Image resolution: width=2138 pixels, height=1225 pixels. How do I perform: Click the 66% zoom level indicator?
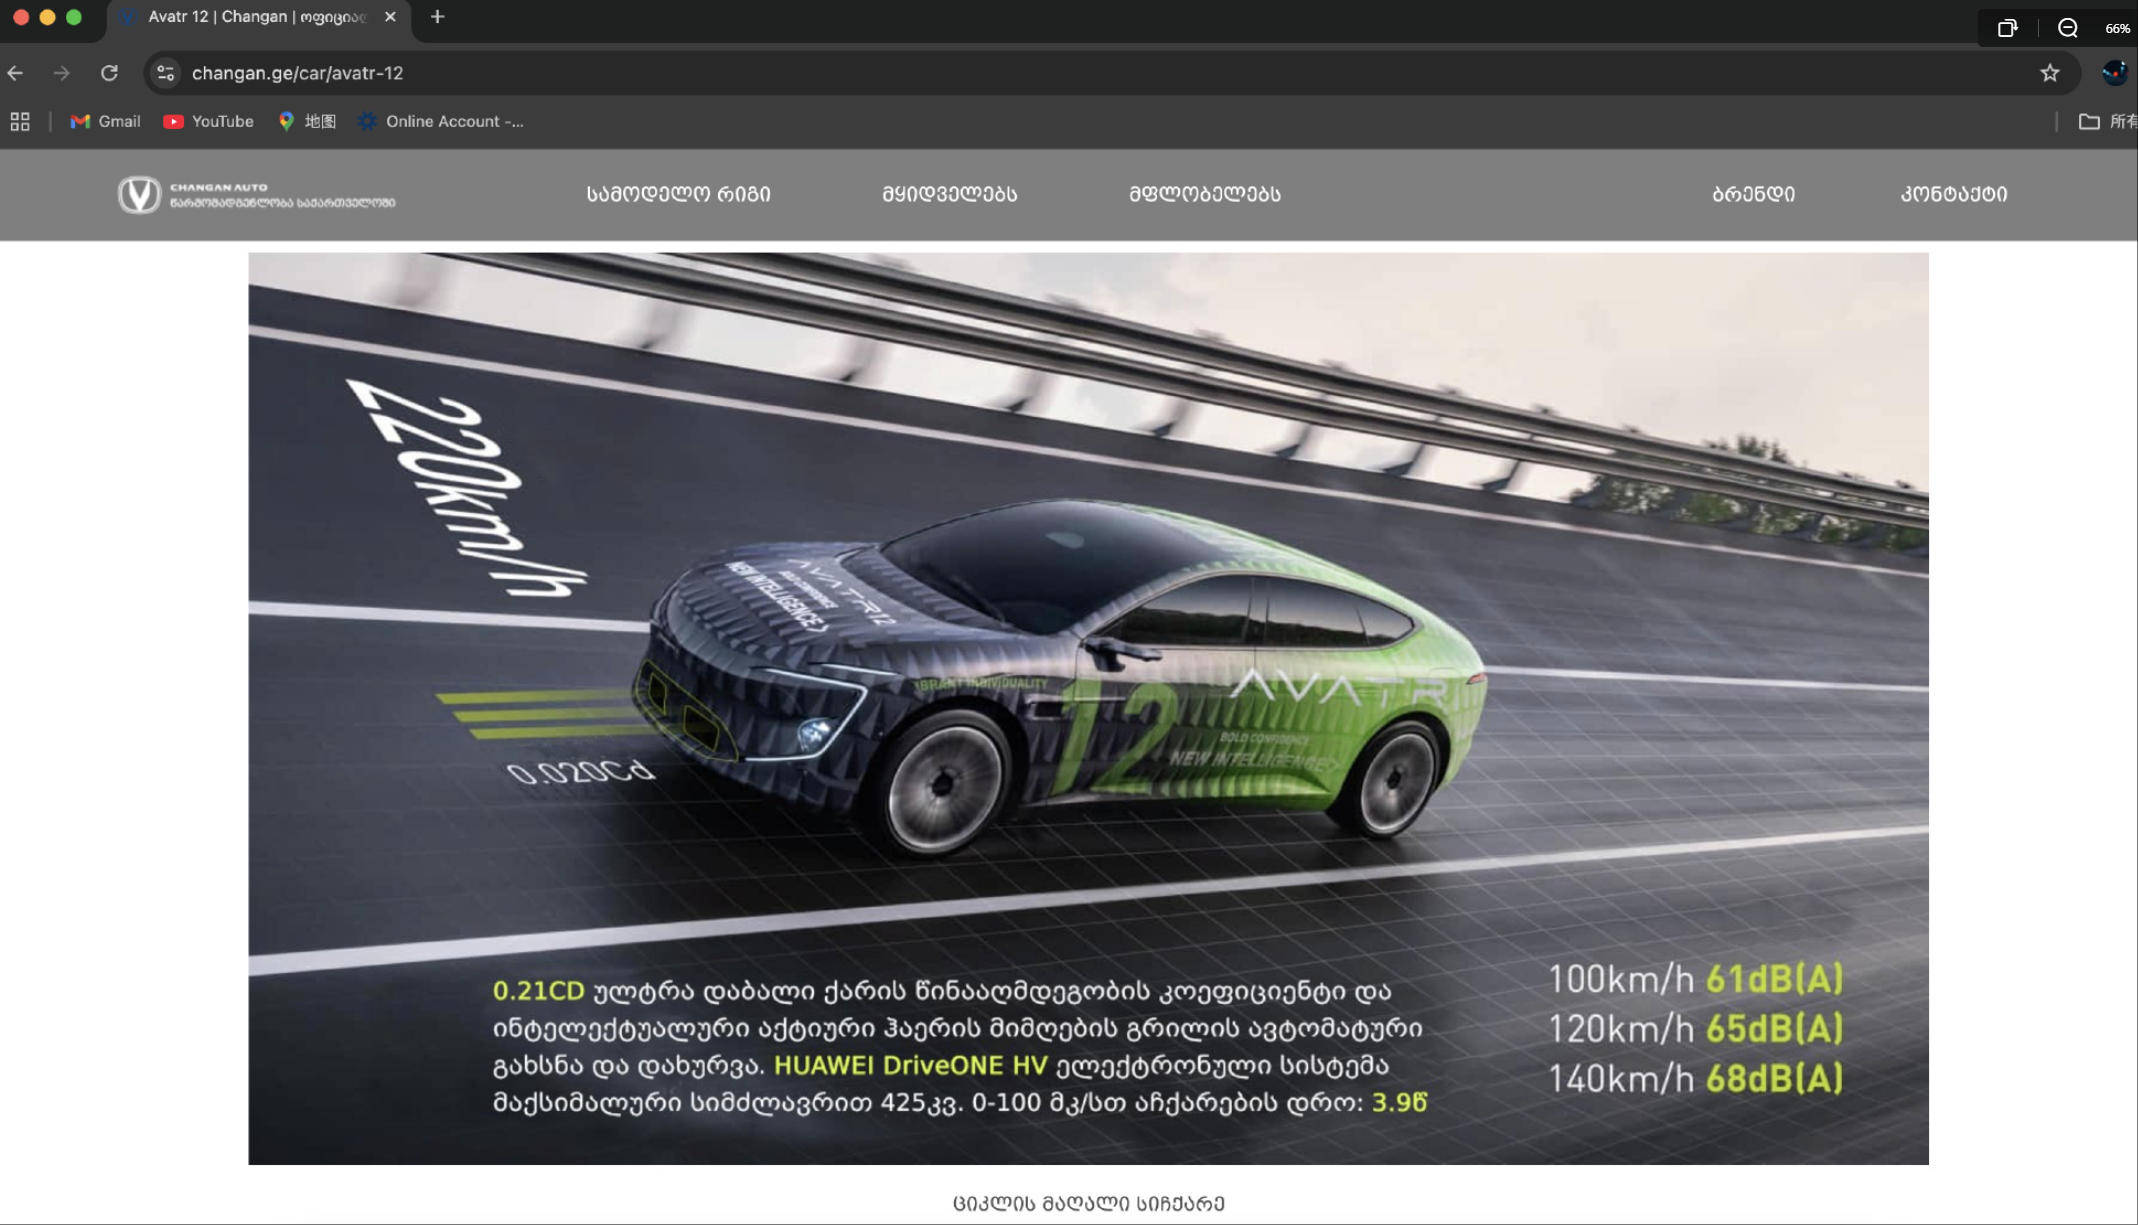click(2117, 28)
